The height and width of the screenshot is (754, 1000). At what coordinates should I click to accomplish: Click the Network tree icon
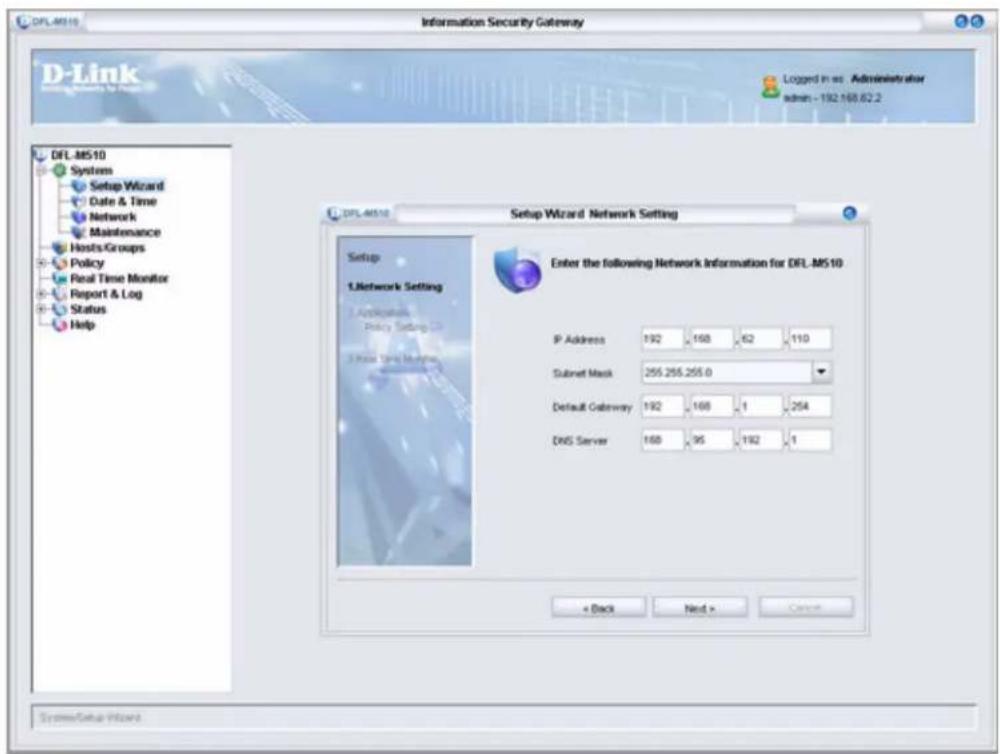79,217
